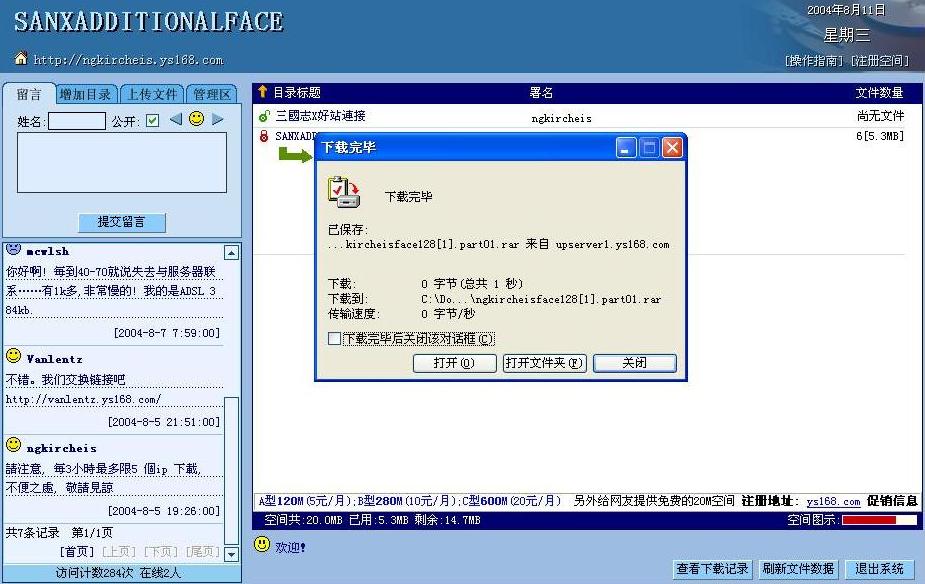The width and height of the screenshot is (925, 584).
Task: Click the download complete icon in dialog
Action: coord(343,192)
